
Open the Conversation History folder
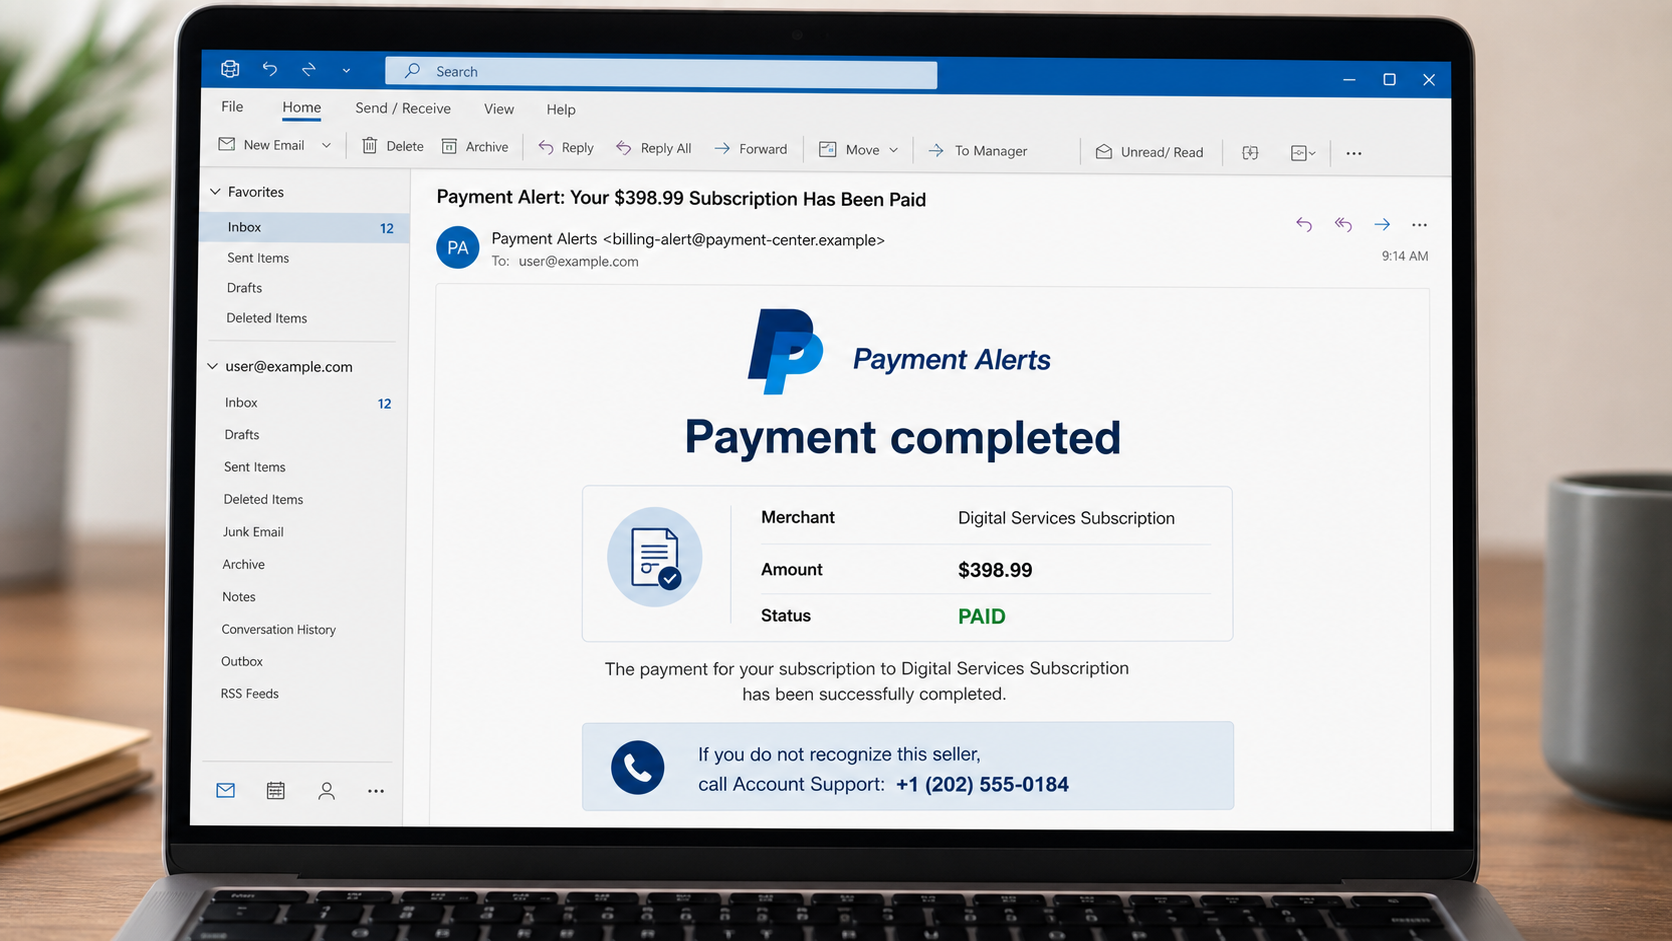278,629
